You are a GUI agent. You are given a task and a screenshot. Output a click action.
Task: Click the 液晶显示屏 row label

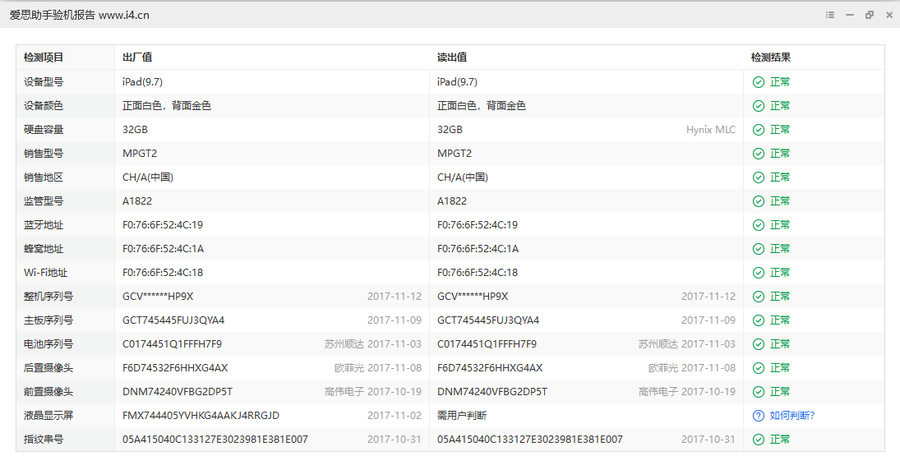(x=48, y=415)
